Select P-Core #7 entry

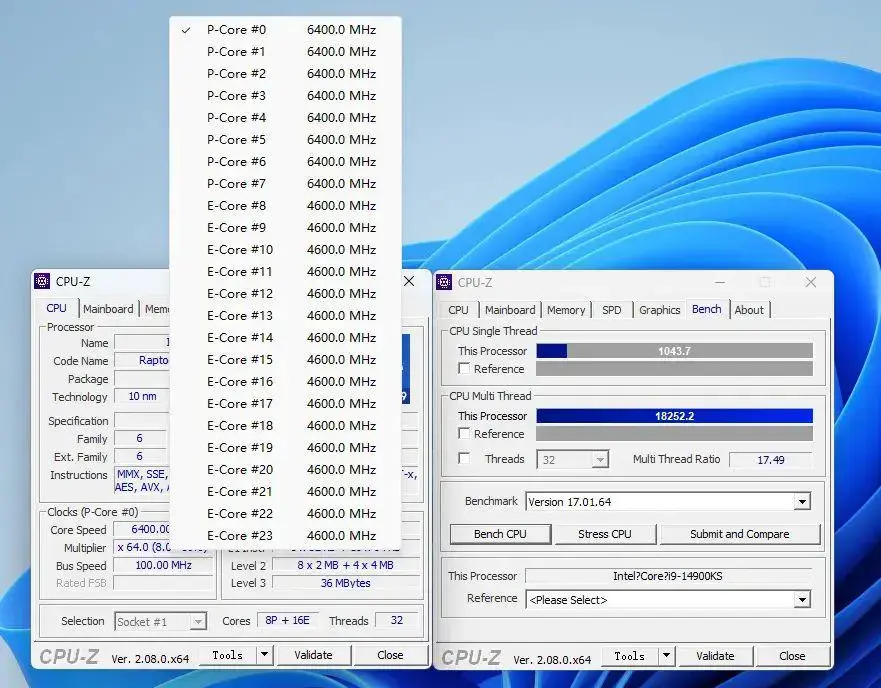(x=285, y=184)
